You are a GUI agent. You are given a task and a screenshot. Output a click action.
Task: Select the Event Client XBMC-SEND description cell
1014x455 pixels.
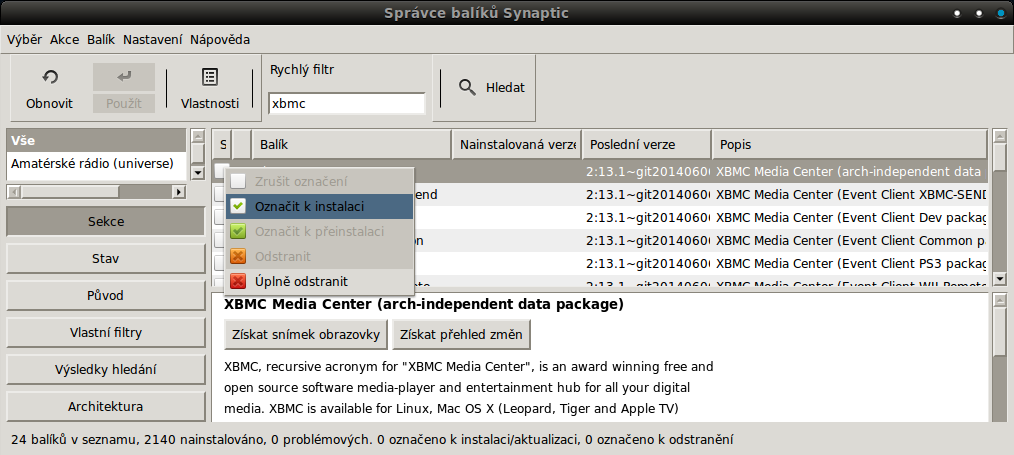[x=850, y=194]
